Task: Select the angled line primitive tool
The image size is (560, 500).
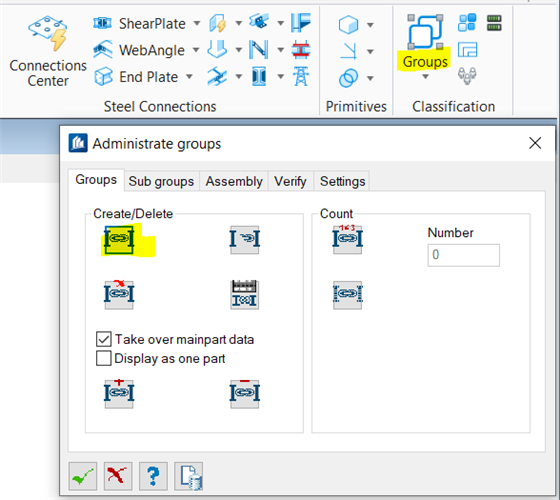Action: pos(348,51)
